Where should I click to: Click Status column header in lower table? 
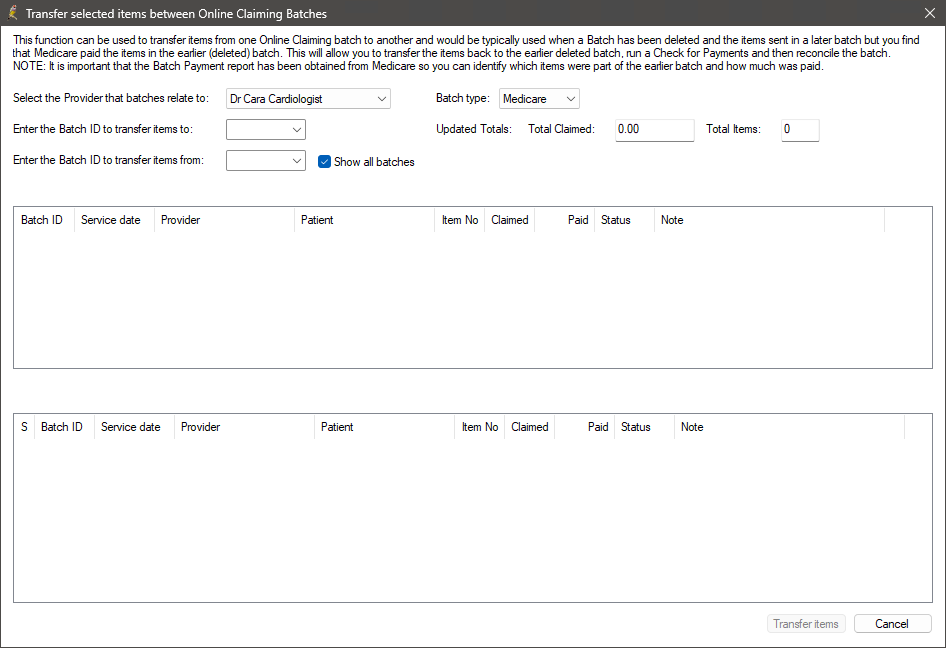[644, 427]
